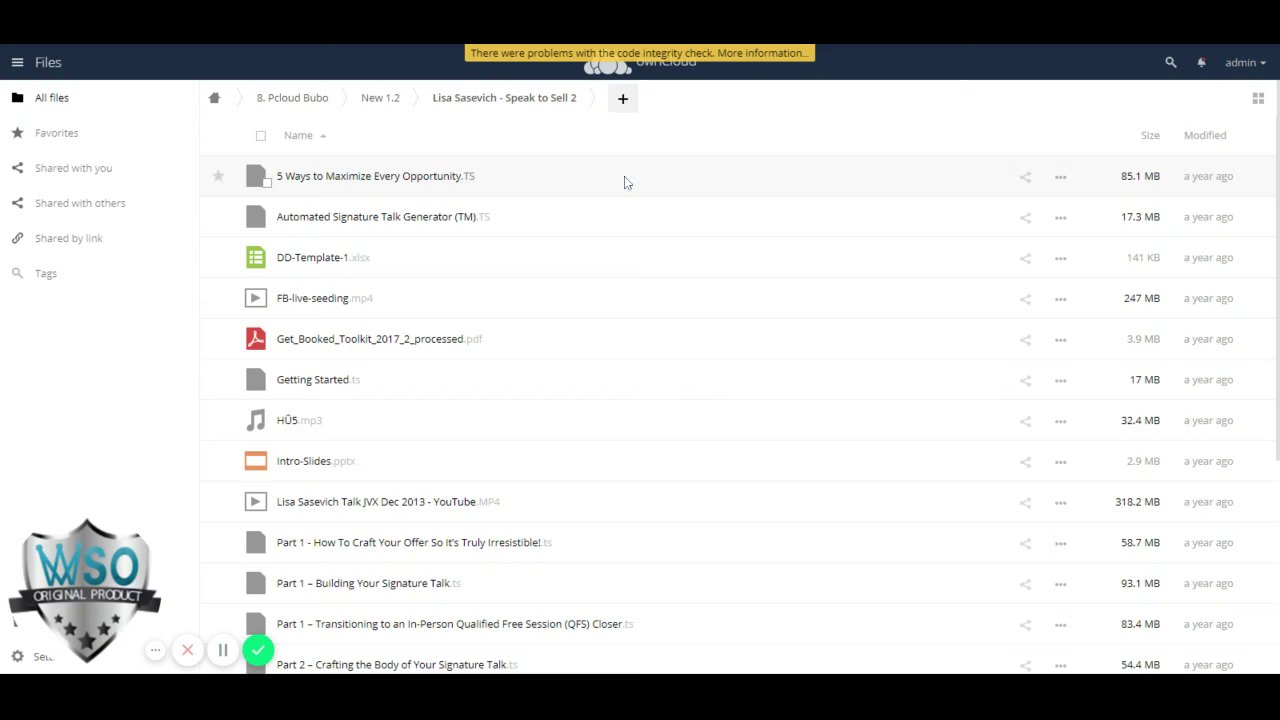The width and height of the screenshot is (1280, 720).
Task: Share 'Part 1 - How To Craft Your Offer' file
Action: [x=1025, y=543]
